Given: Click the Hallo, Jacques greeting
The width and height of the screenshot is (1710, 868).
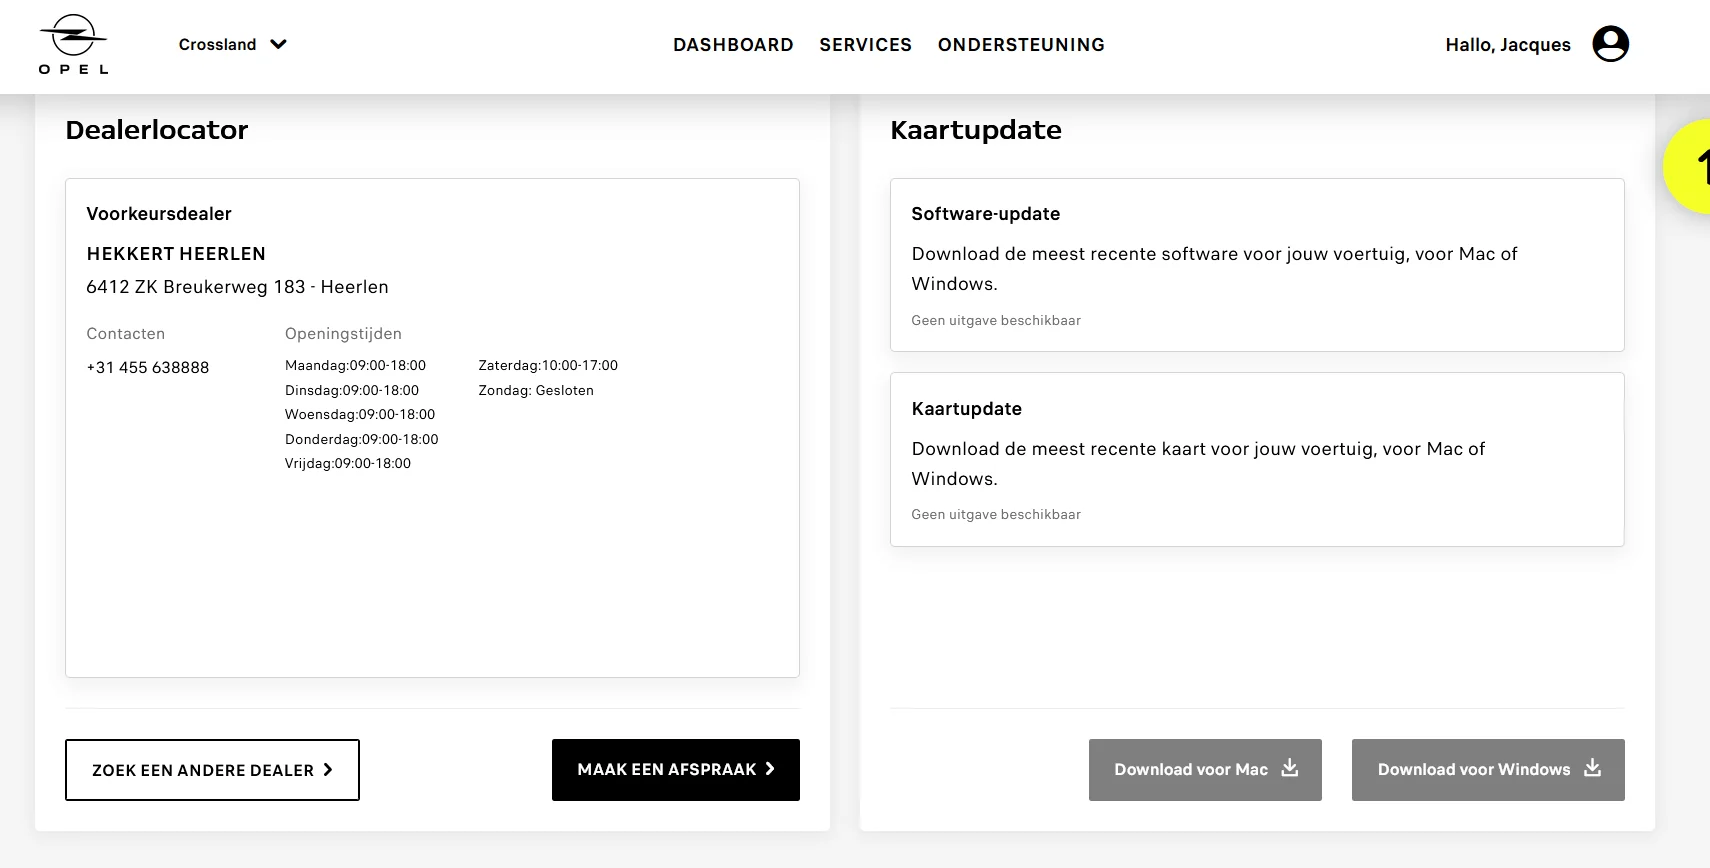Looking at the screenshot, I should [x=1507, y=45].
